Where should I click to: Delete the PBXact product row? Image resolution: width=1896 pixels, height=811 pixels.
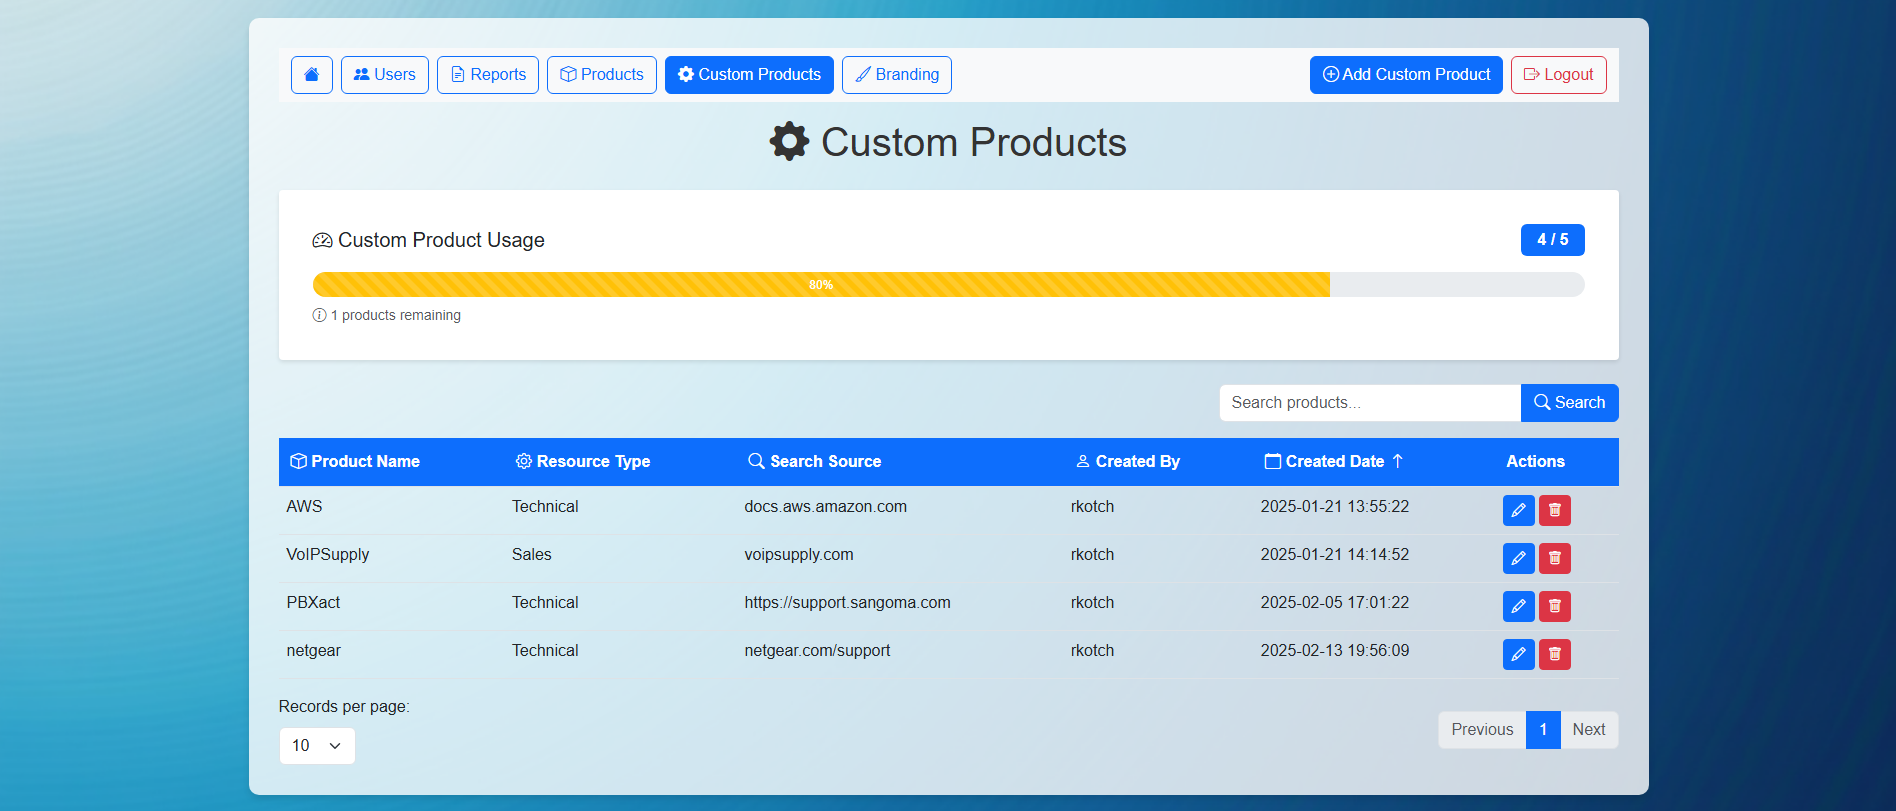[1554, 606]
